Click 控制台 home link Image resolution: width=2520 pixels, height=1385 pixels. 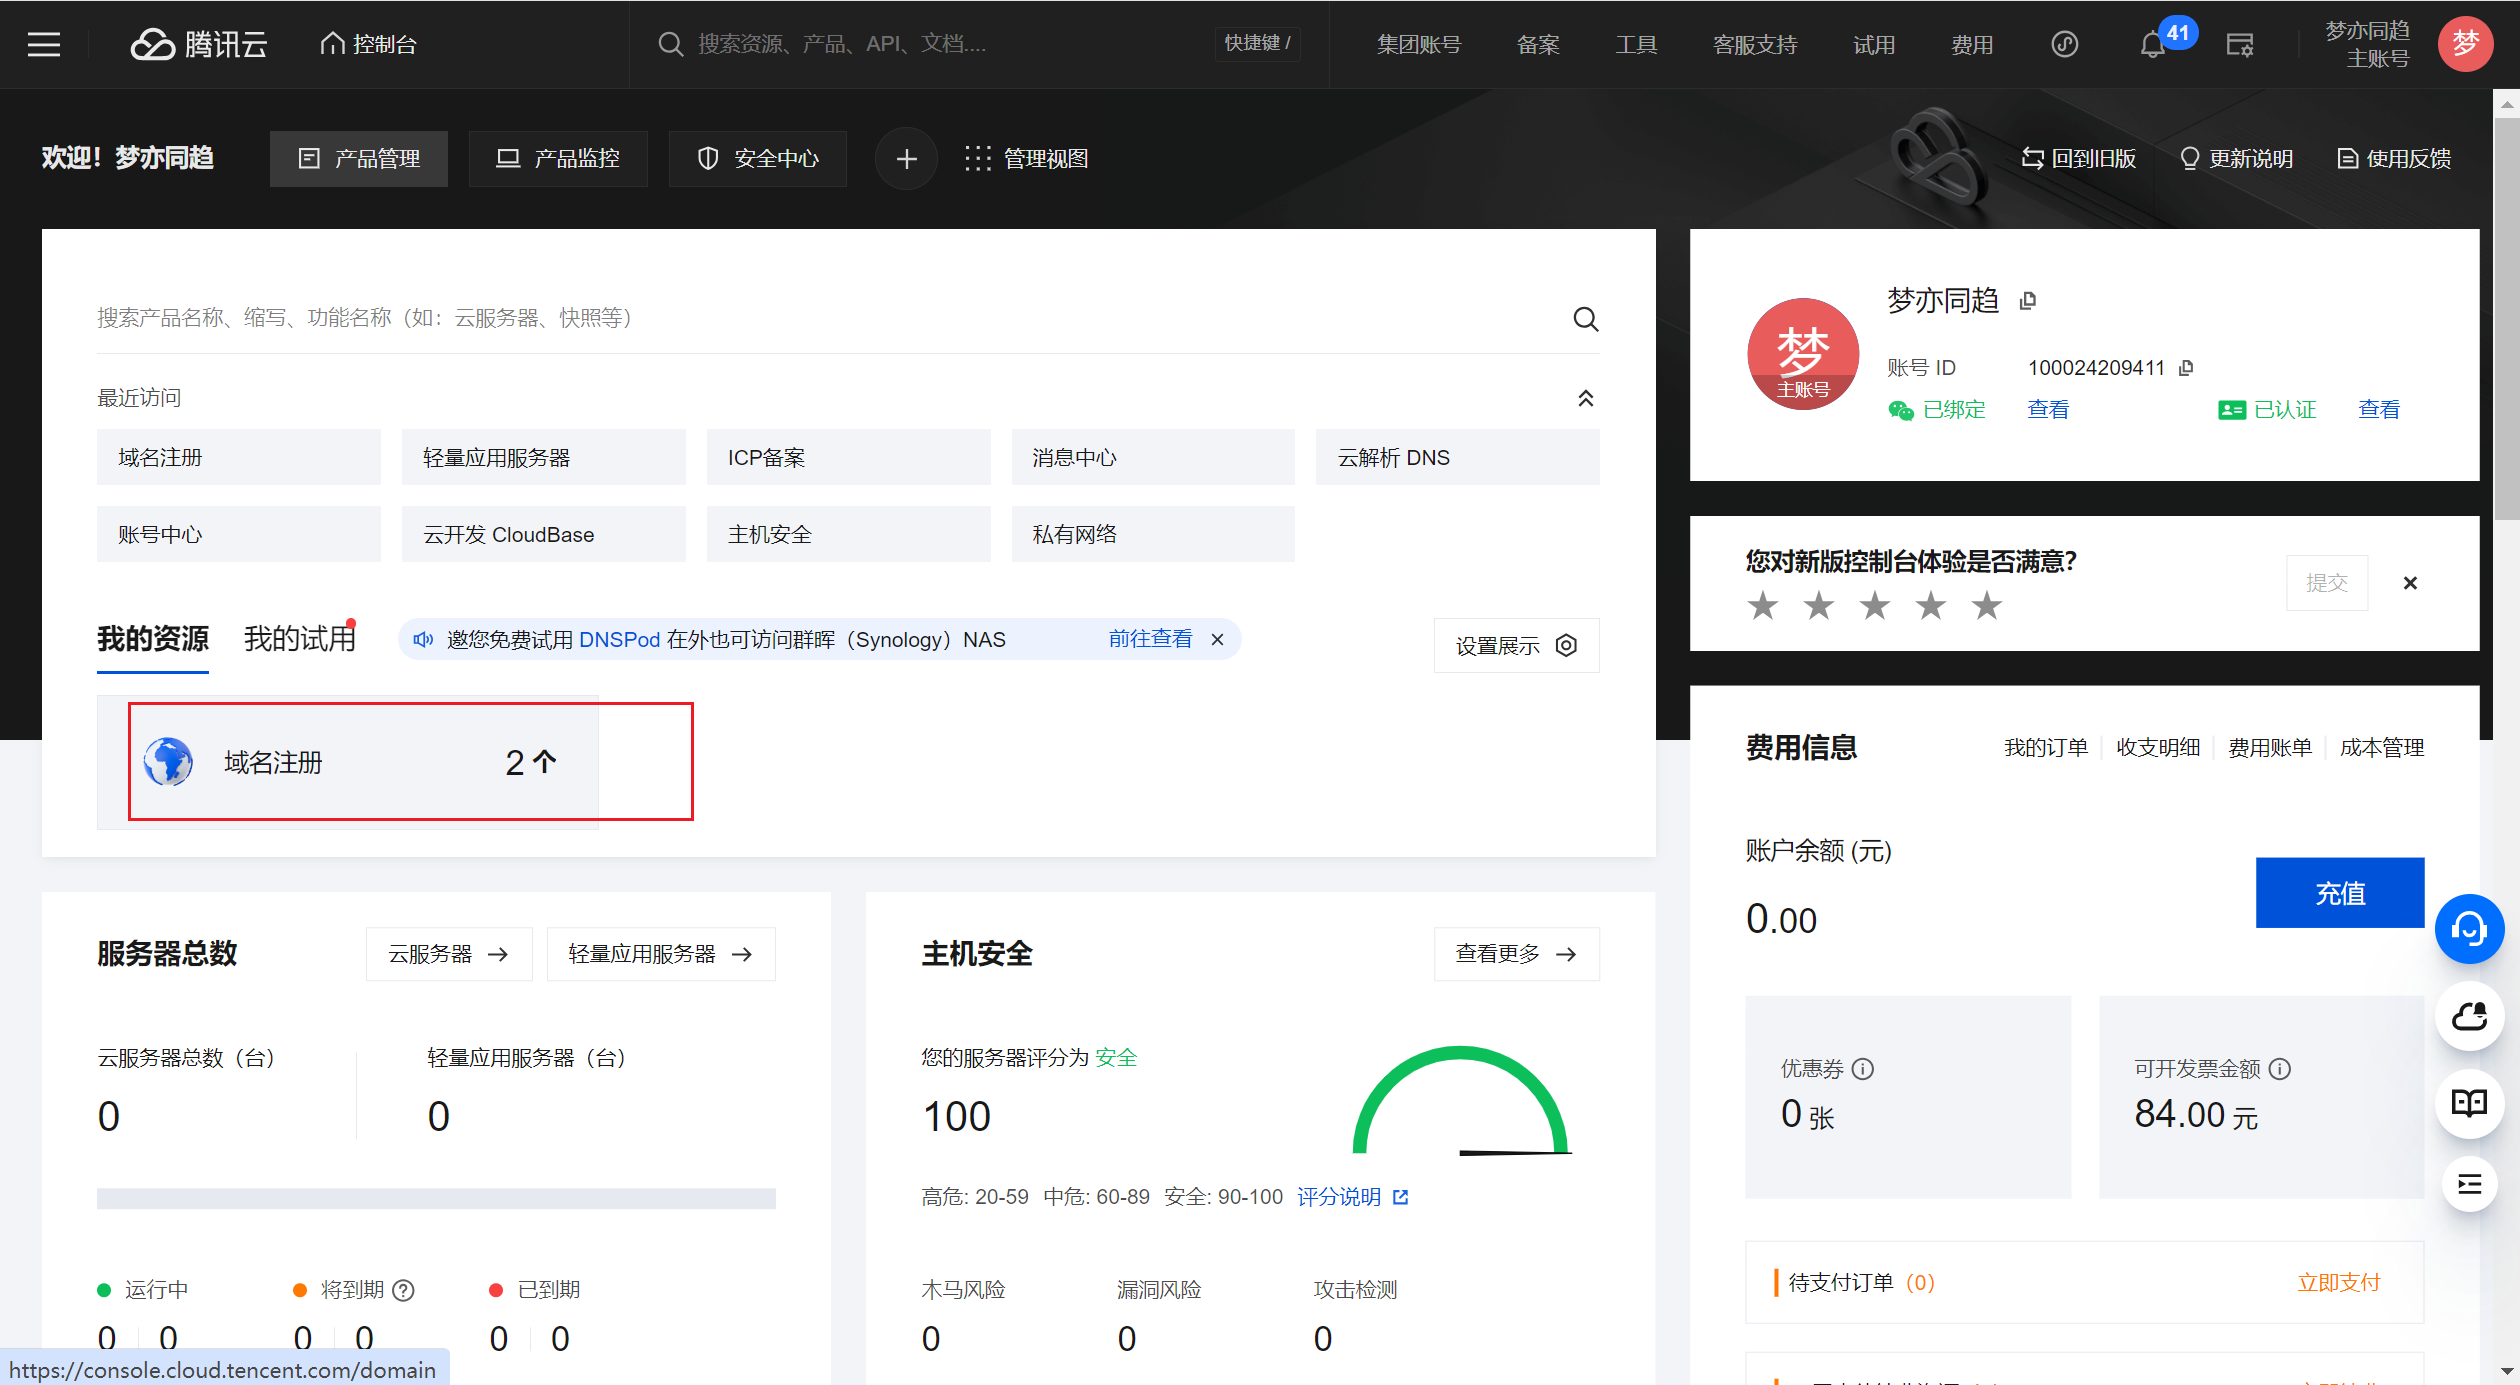click(368, 44)
